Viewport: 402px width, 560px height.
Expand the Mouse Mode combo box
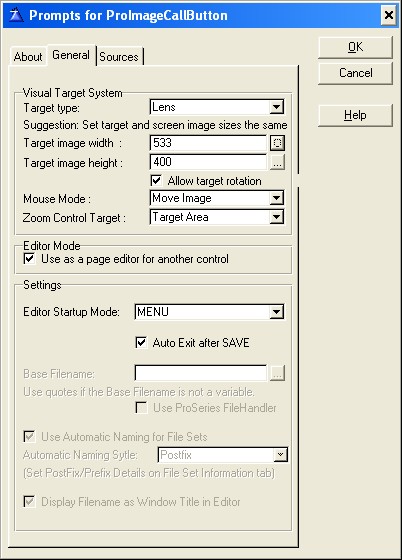tap(276, 198)
